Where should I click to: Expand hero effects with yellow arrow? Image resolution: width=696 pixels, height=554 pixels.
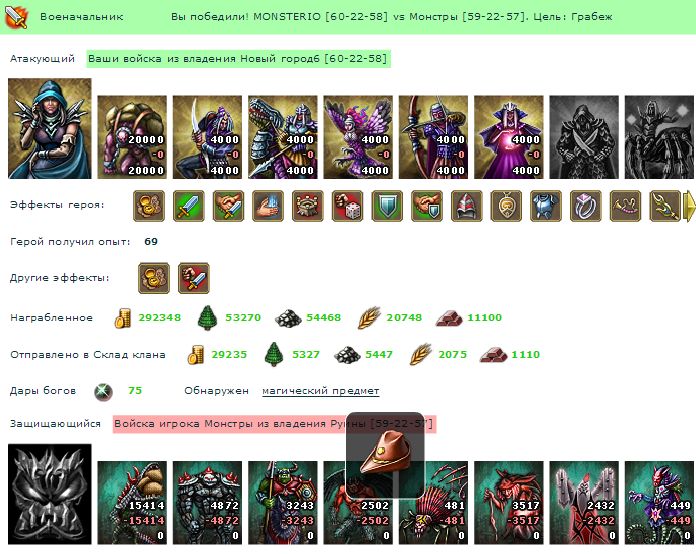coord(689,206)
